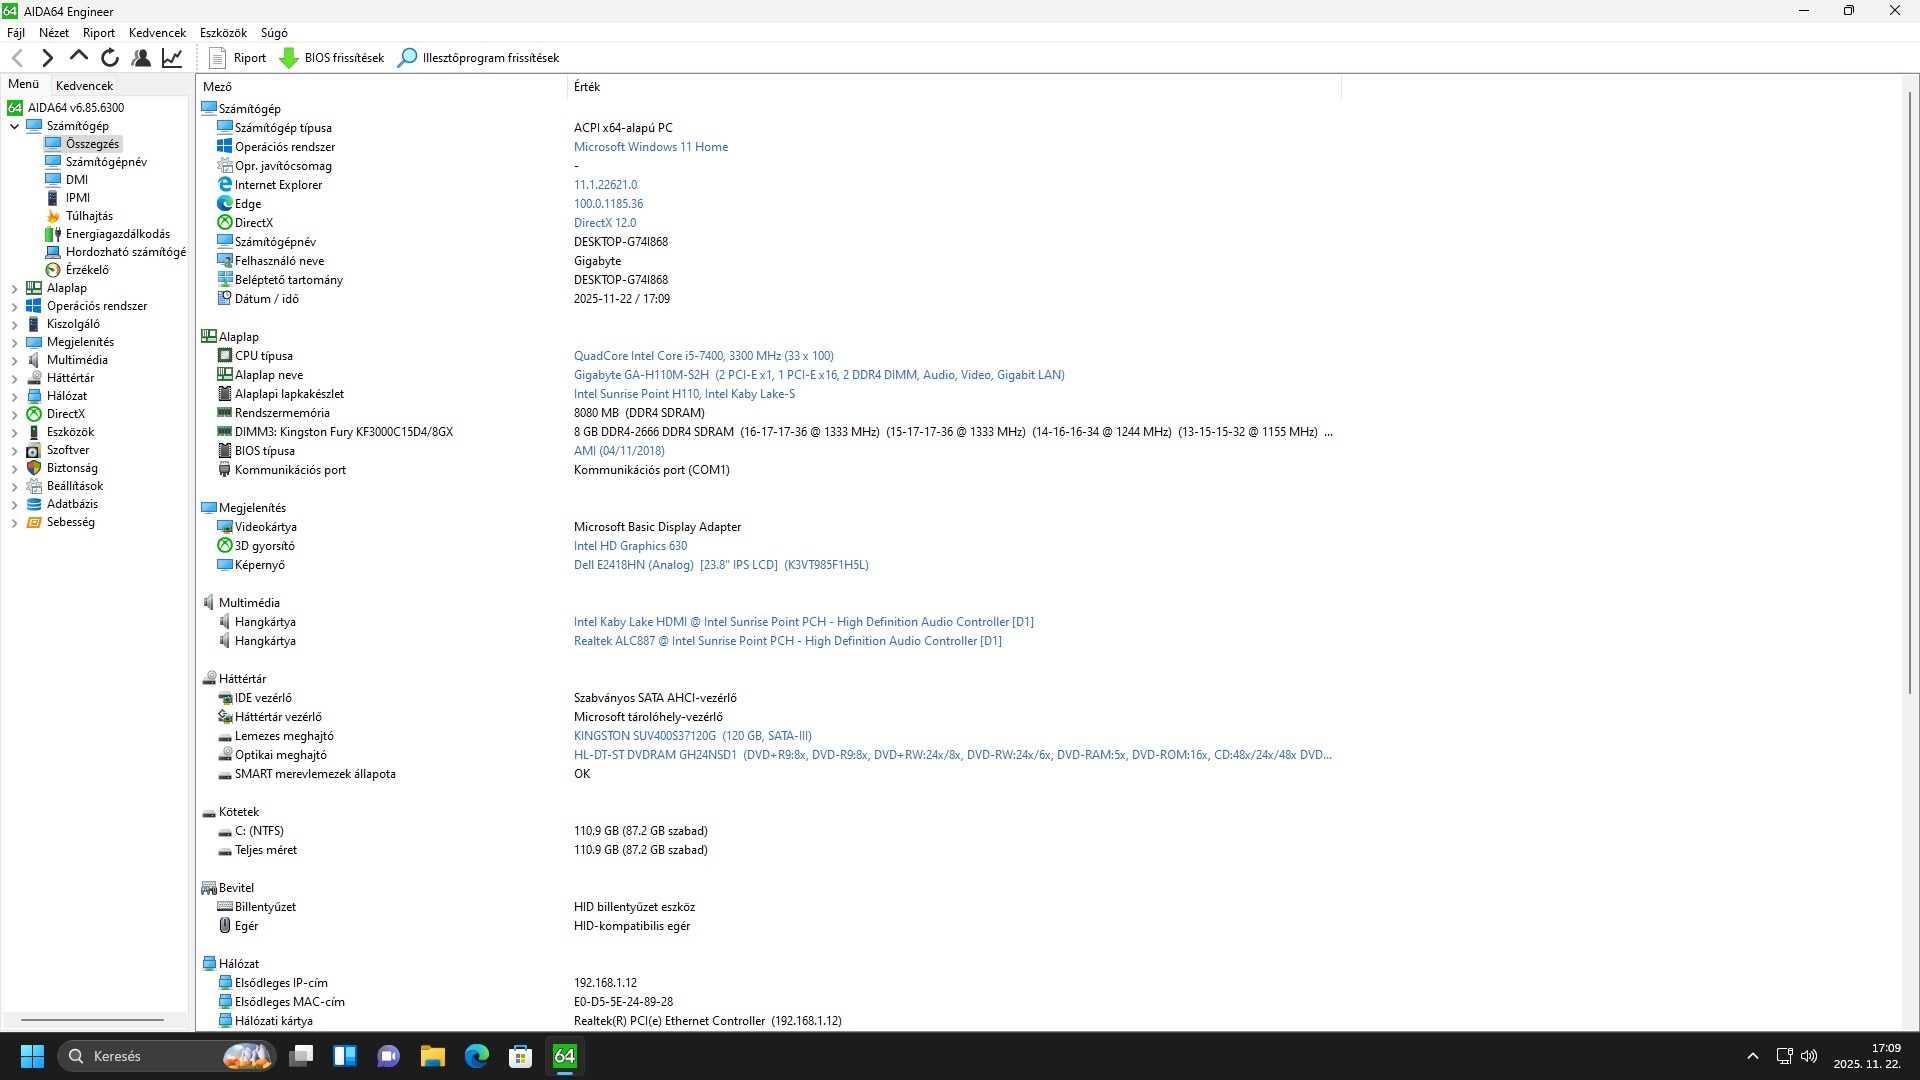Screen dimensions: 1920x1080
Task: Click the Intel HD Graphics 630 link
Action: click(630, 546)
